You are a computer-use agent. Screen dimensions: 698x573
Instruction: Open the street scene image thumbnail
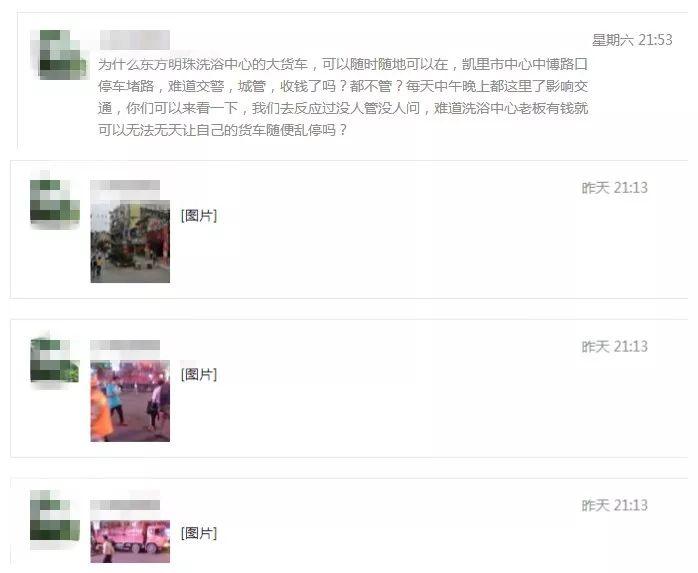click(x=130, y=241)
